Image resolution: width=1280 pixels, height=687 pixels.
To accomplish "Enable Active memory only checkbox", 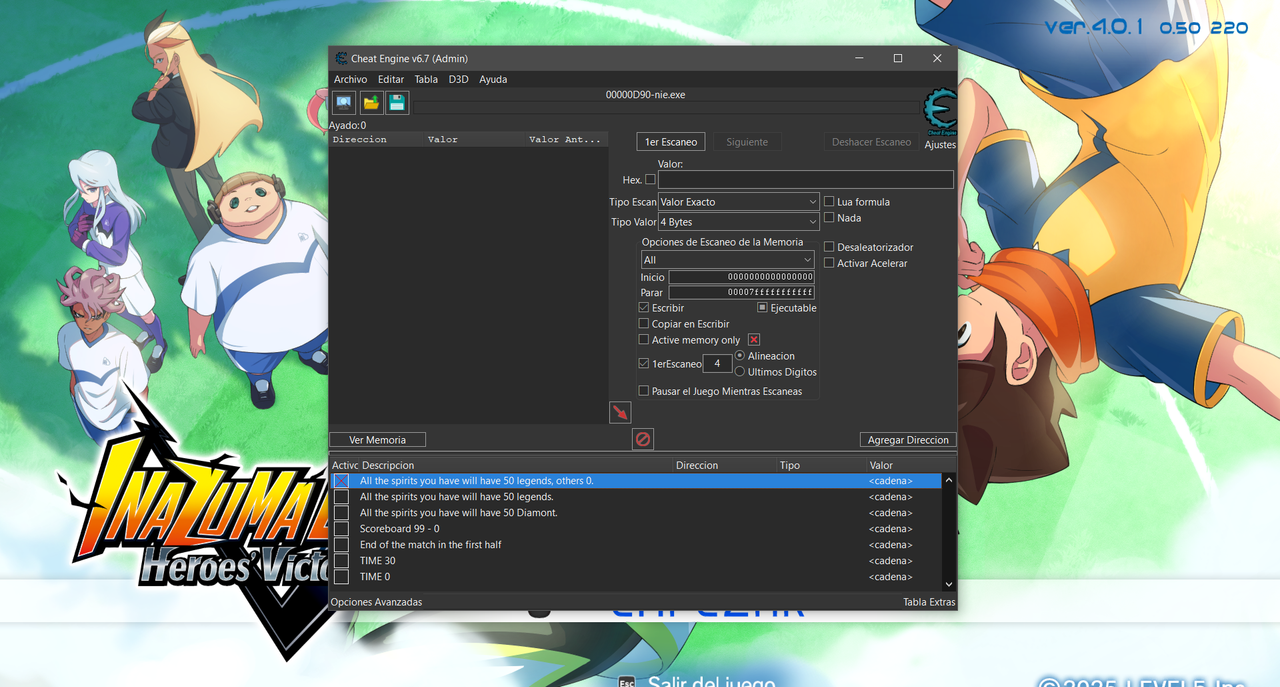I will click(x=644, y=340).
